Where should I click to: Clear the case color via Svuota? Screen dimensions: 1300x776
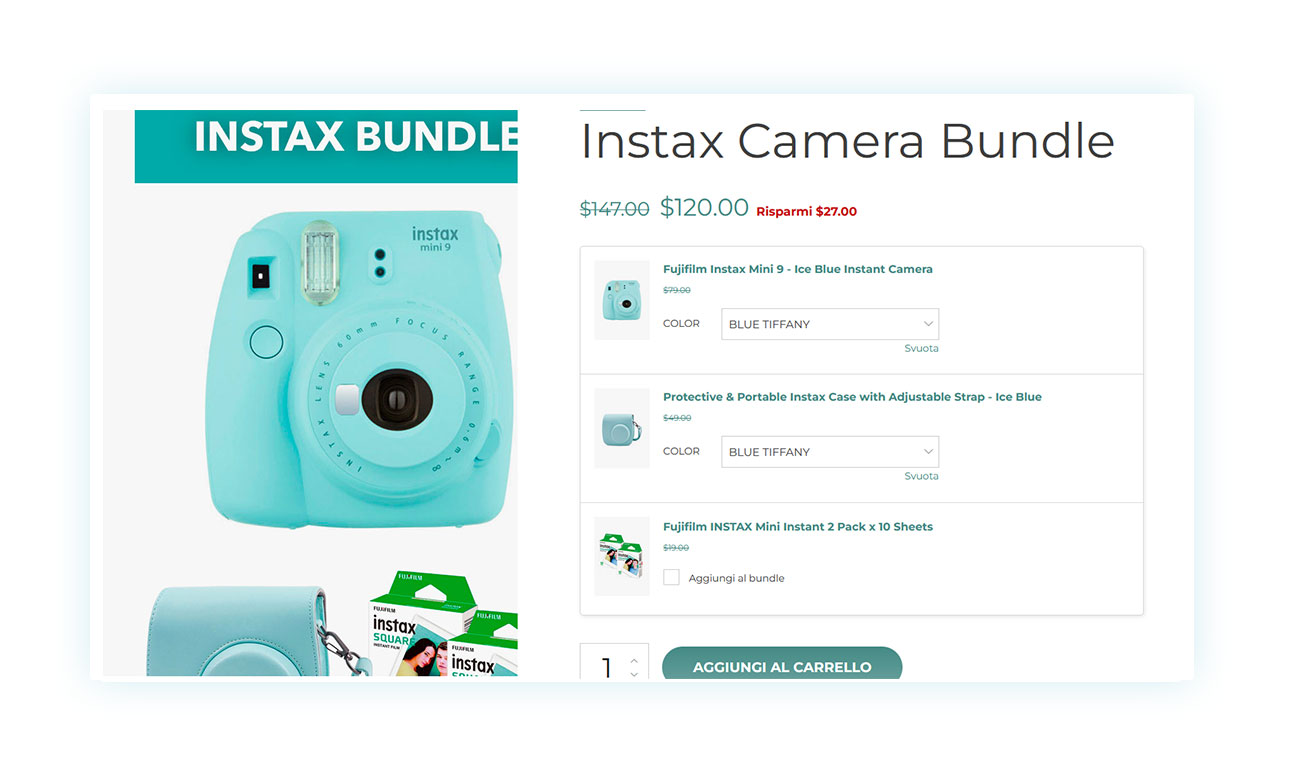pos(921,476)
